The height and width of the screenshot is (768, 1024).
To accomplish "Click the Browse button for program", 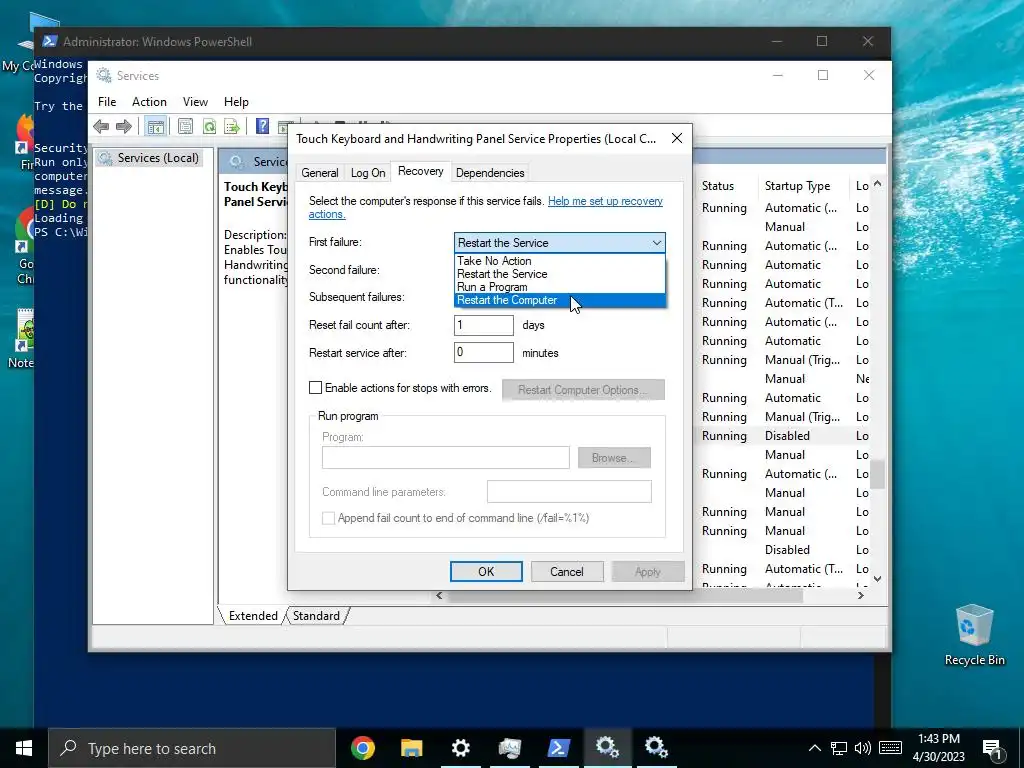I will 614,458.
